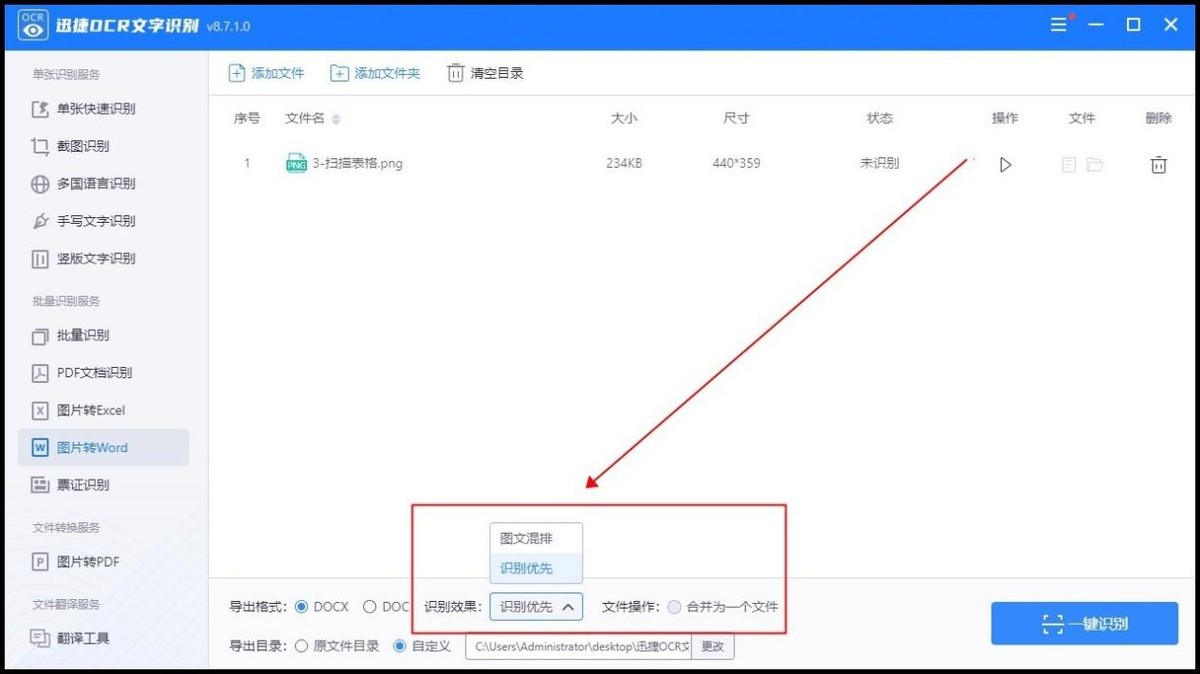This screenshot has width=1200, height=674.
Task: Click file name 3-扫描表格.png
Action: point(358,163)
